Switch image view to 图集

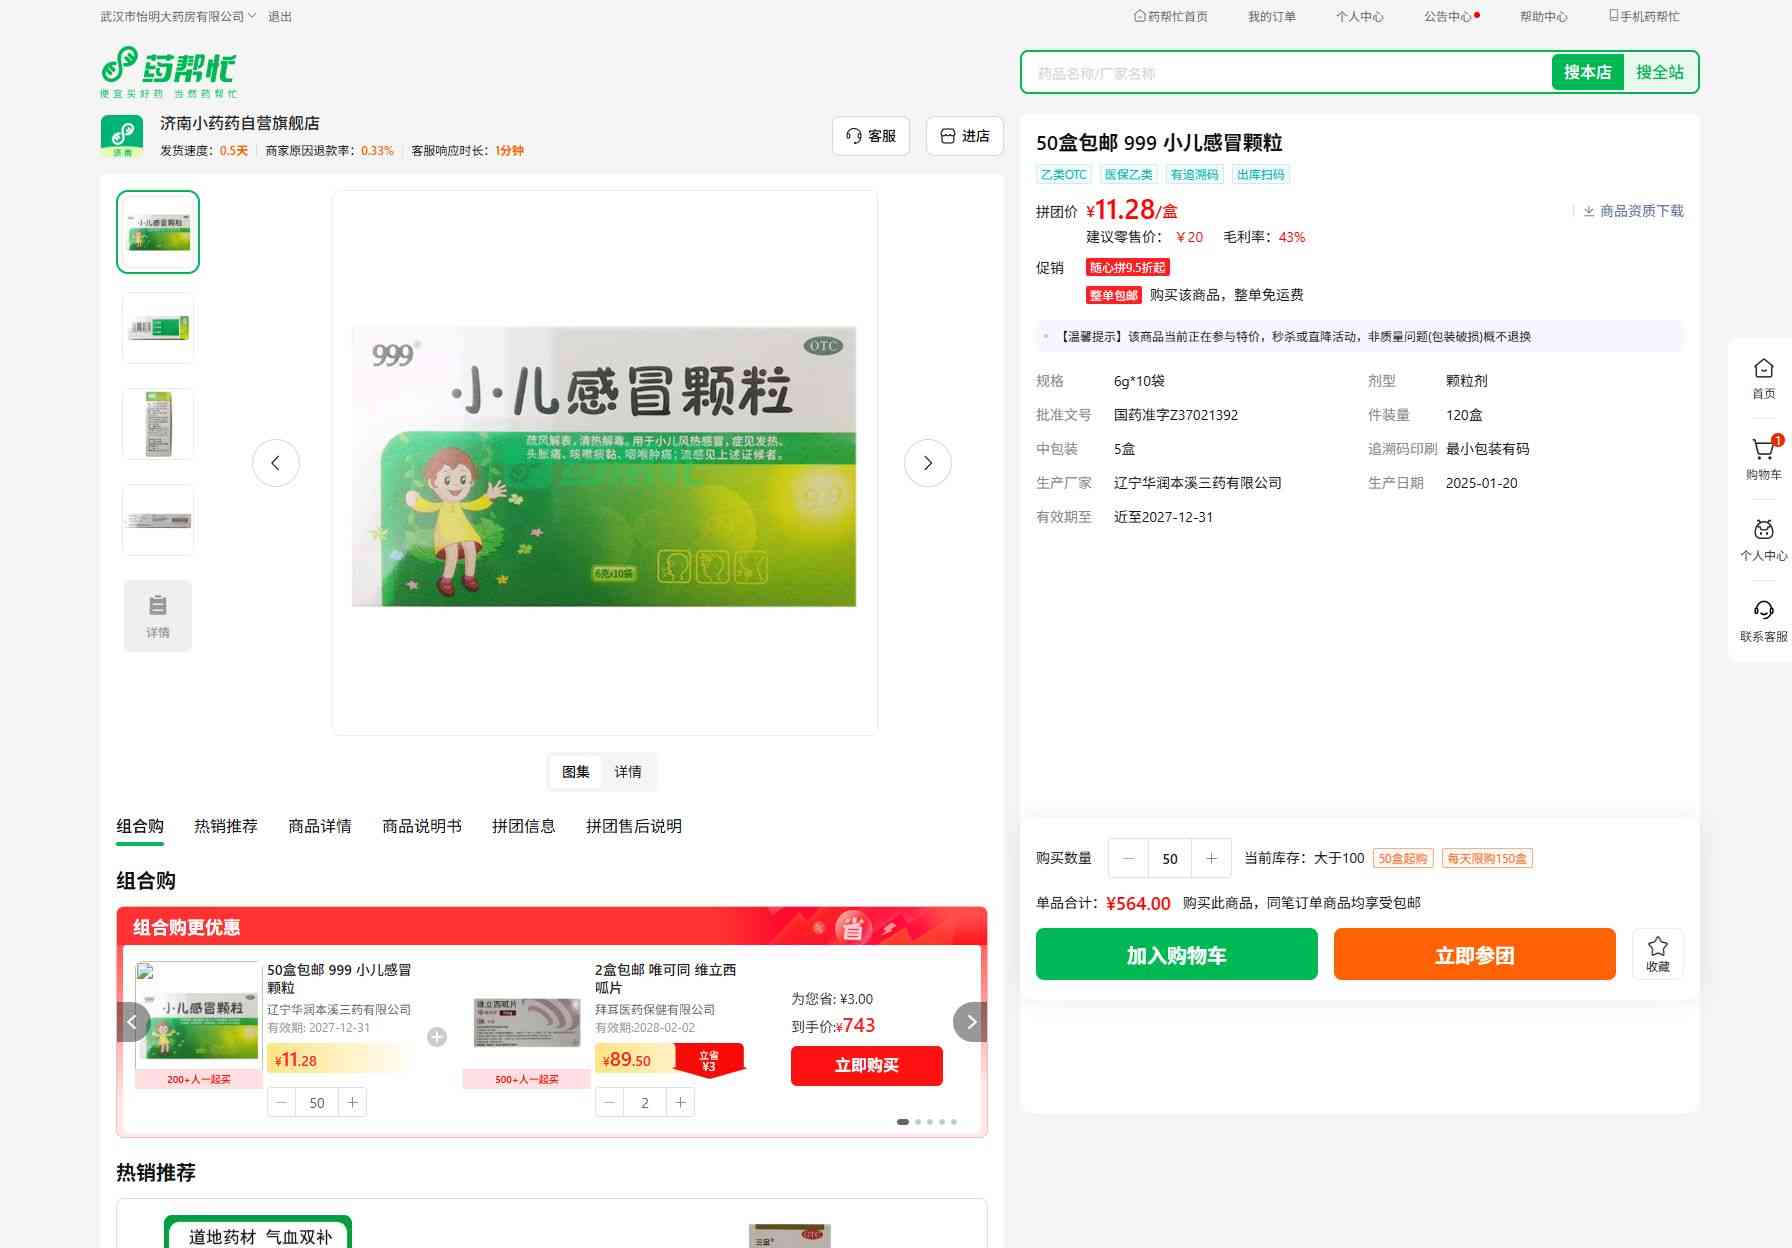(575, 772)
